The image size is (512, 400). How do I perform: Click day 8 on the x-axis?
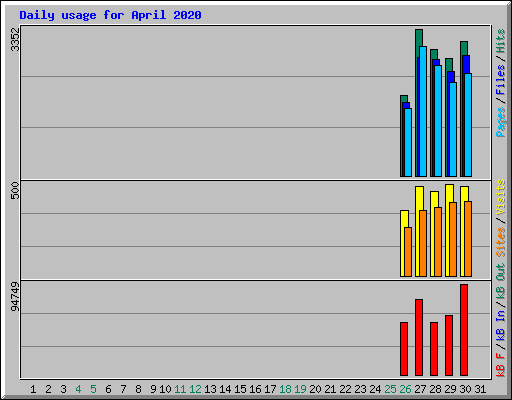(x=138, y=389)
